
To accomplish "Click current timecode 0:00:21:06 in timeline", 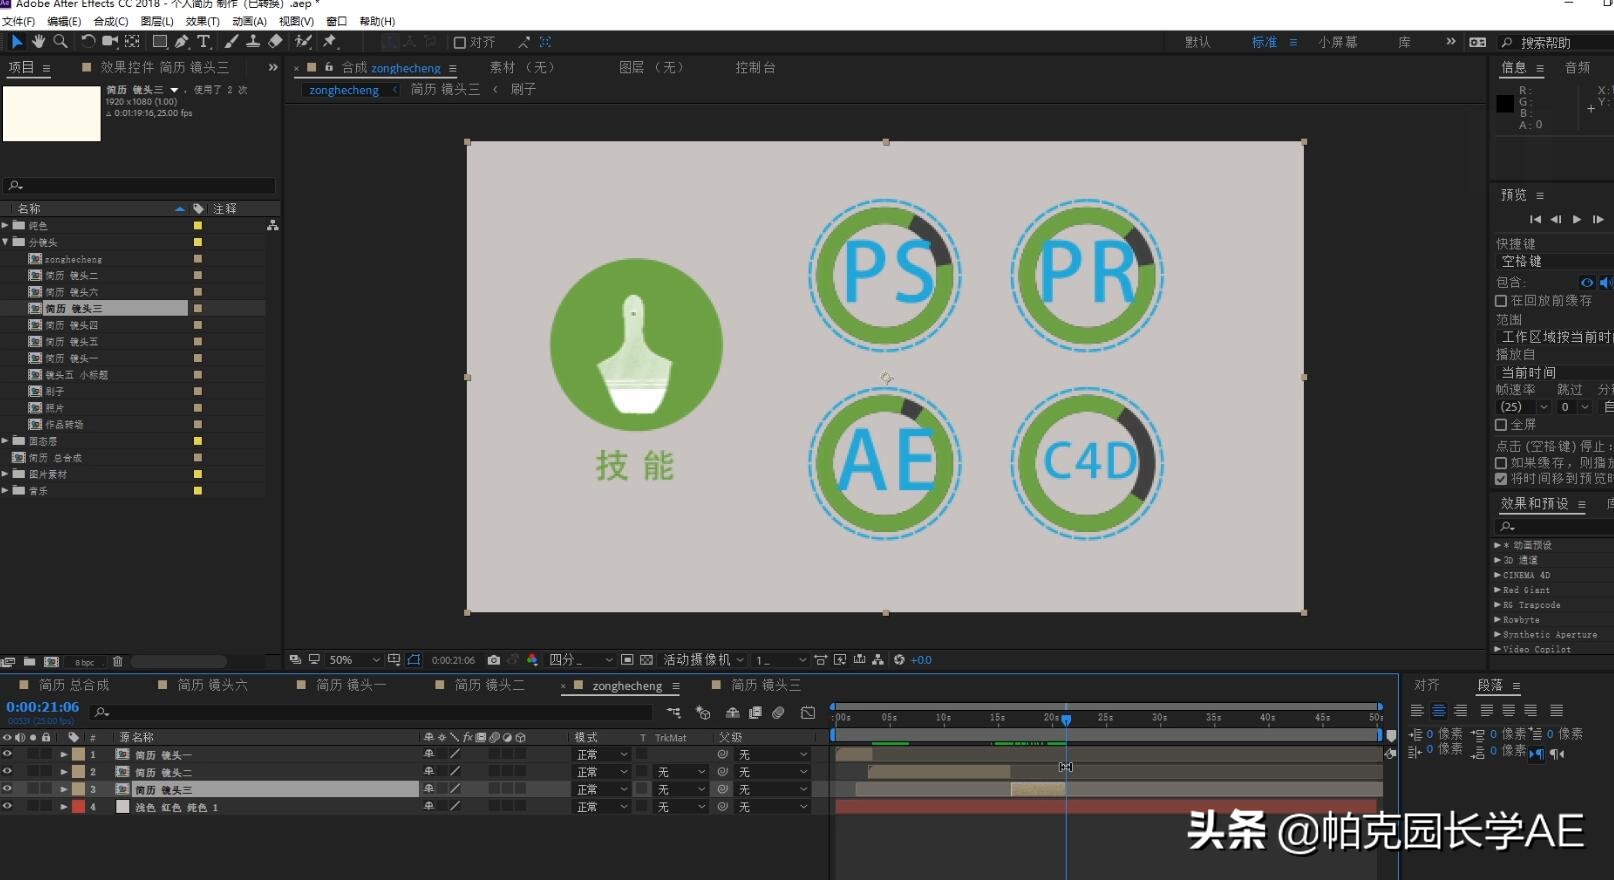I will click(43, 707).
